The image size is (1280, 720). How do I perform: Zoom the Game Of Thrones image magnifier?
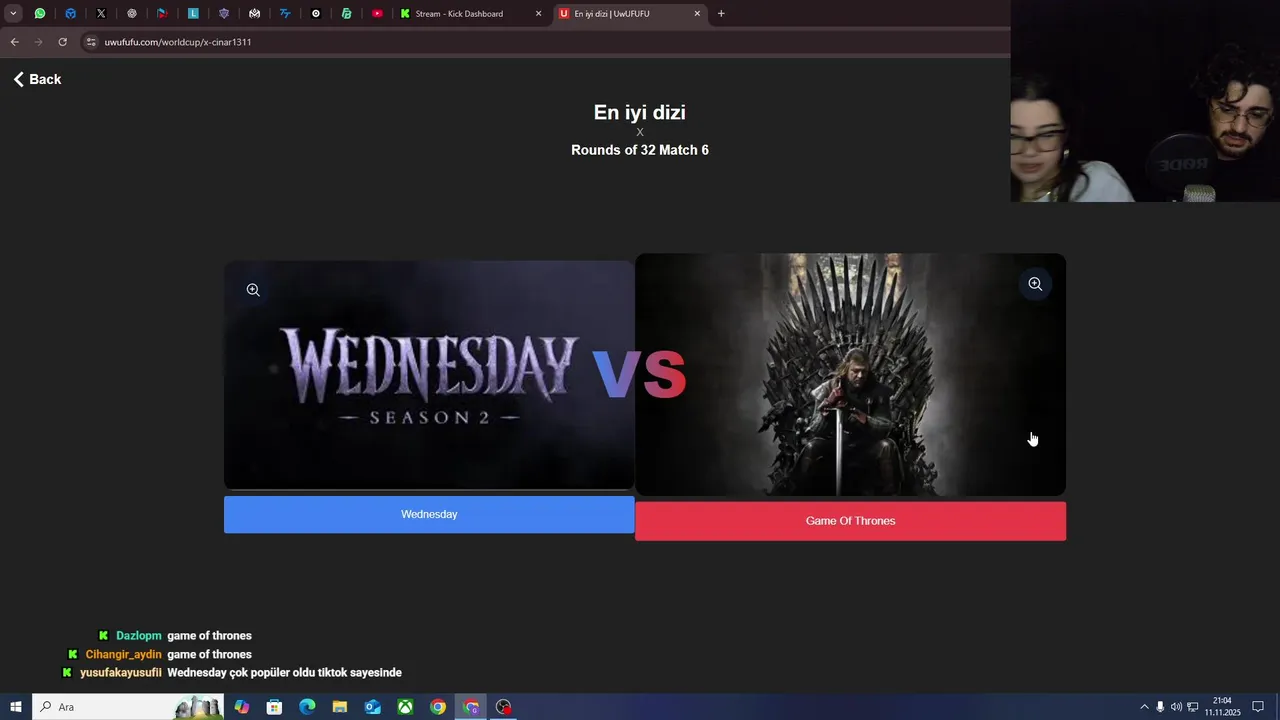[x=1035, y=284]
